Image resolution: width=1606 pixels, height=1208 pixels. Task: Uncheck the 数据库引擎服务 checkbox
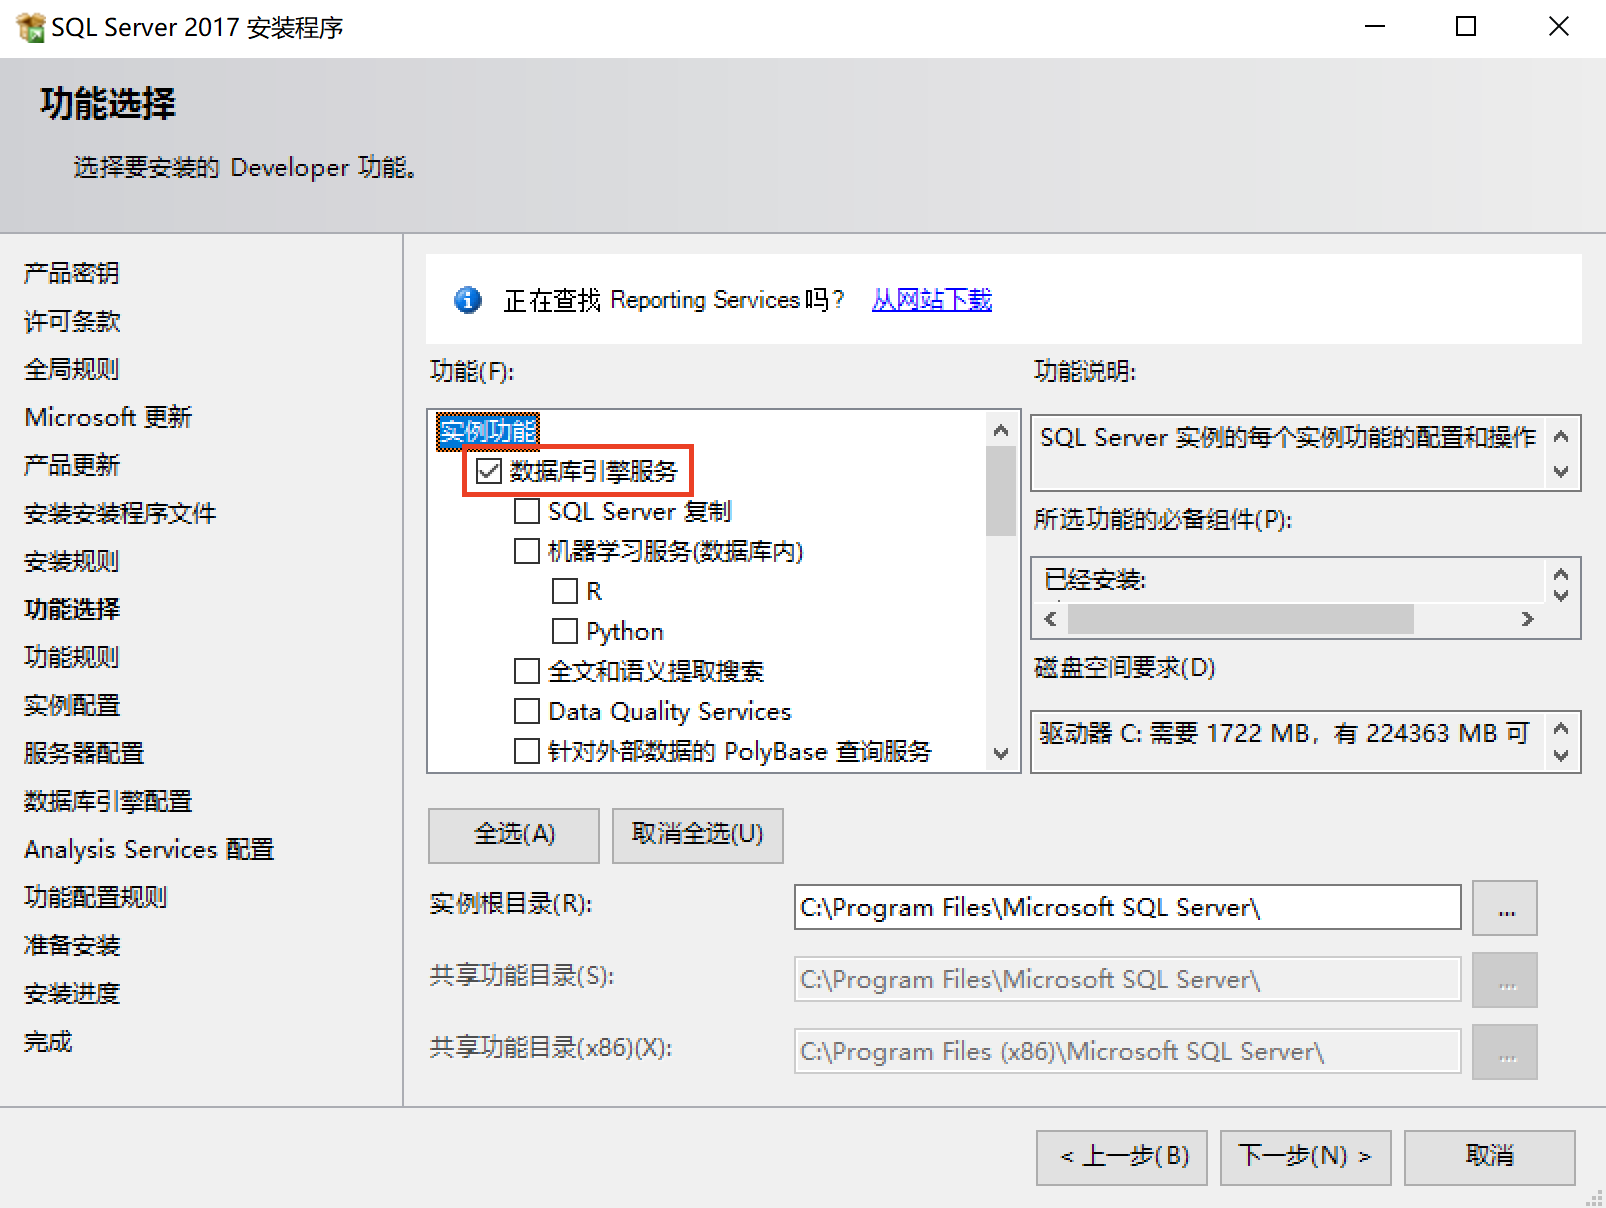tap(489, 471)
